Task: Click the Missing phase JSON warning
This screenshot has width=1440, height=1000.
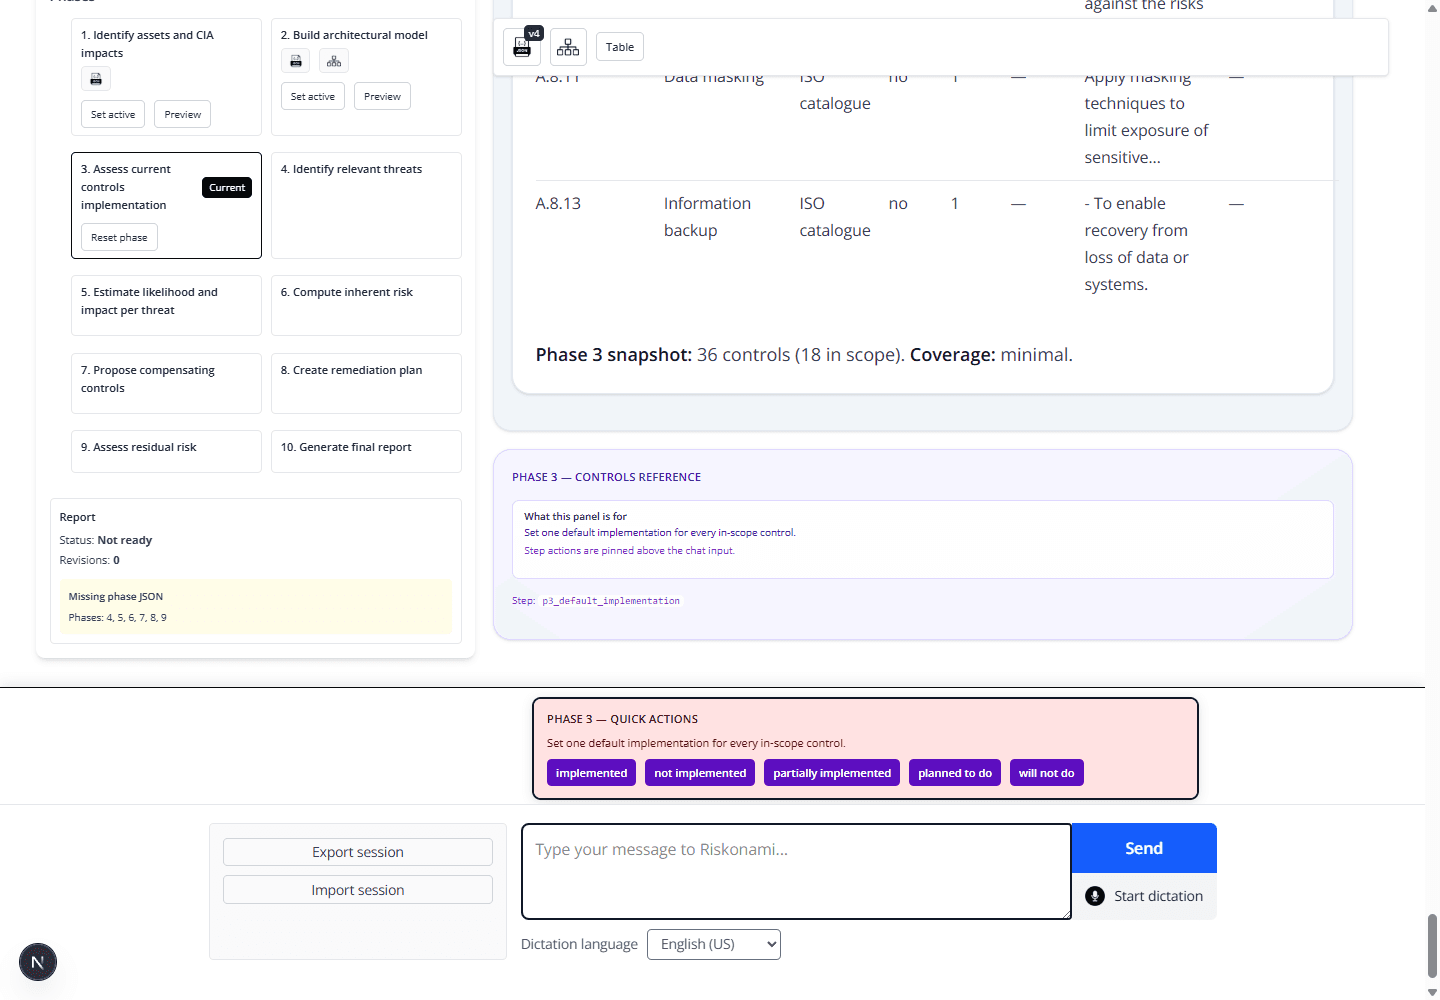Action: click(x=256, y=607)
